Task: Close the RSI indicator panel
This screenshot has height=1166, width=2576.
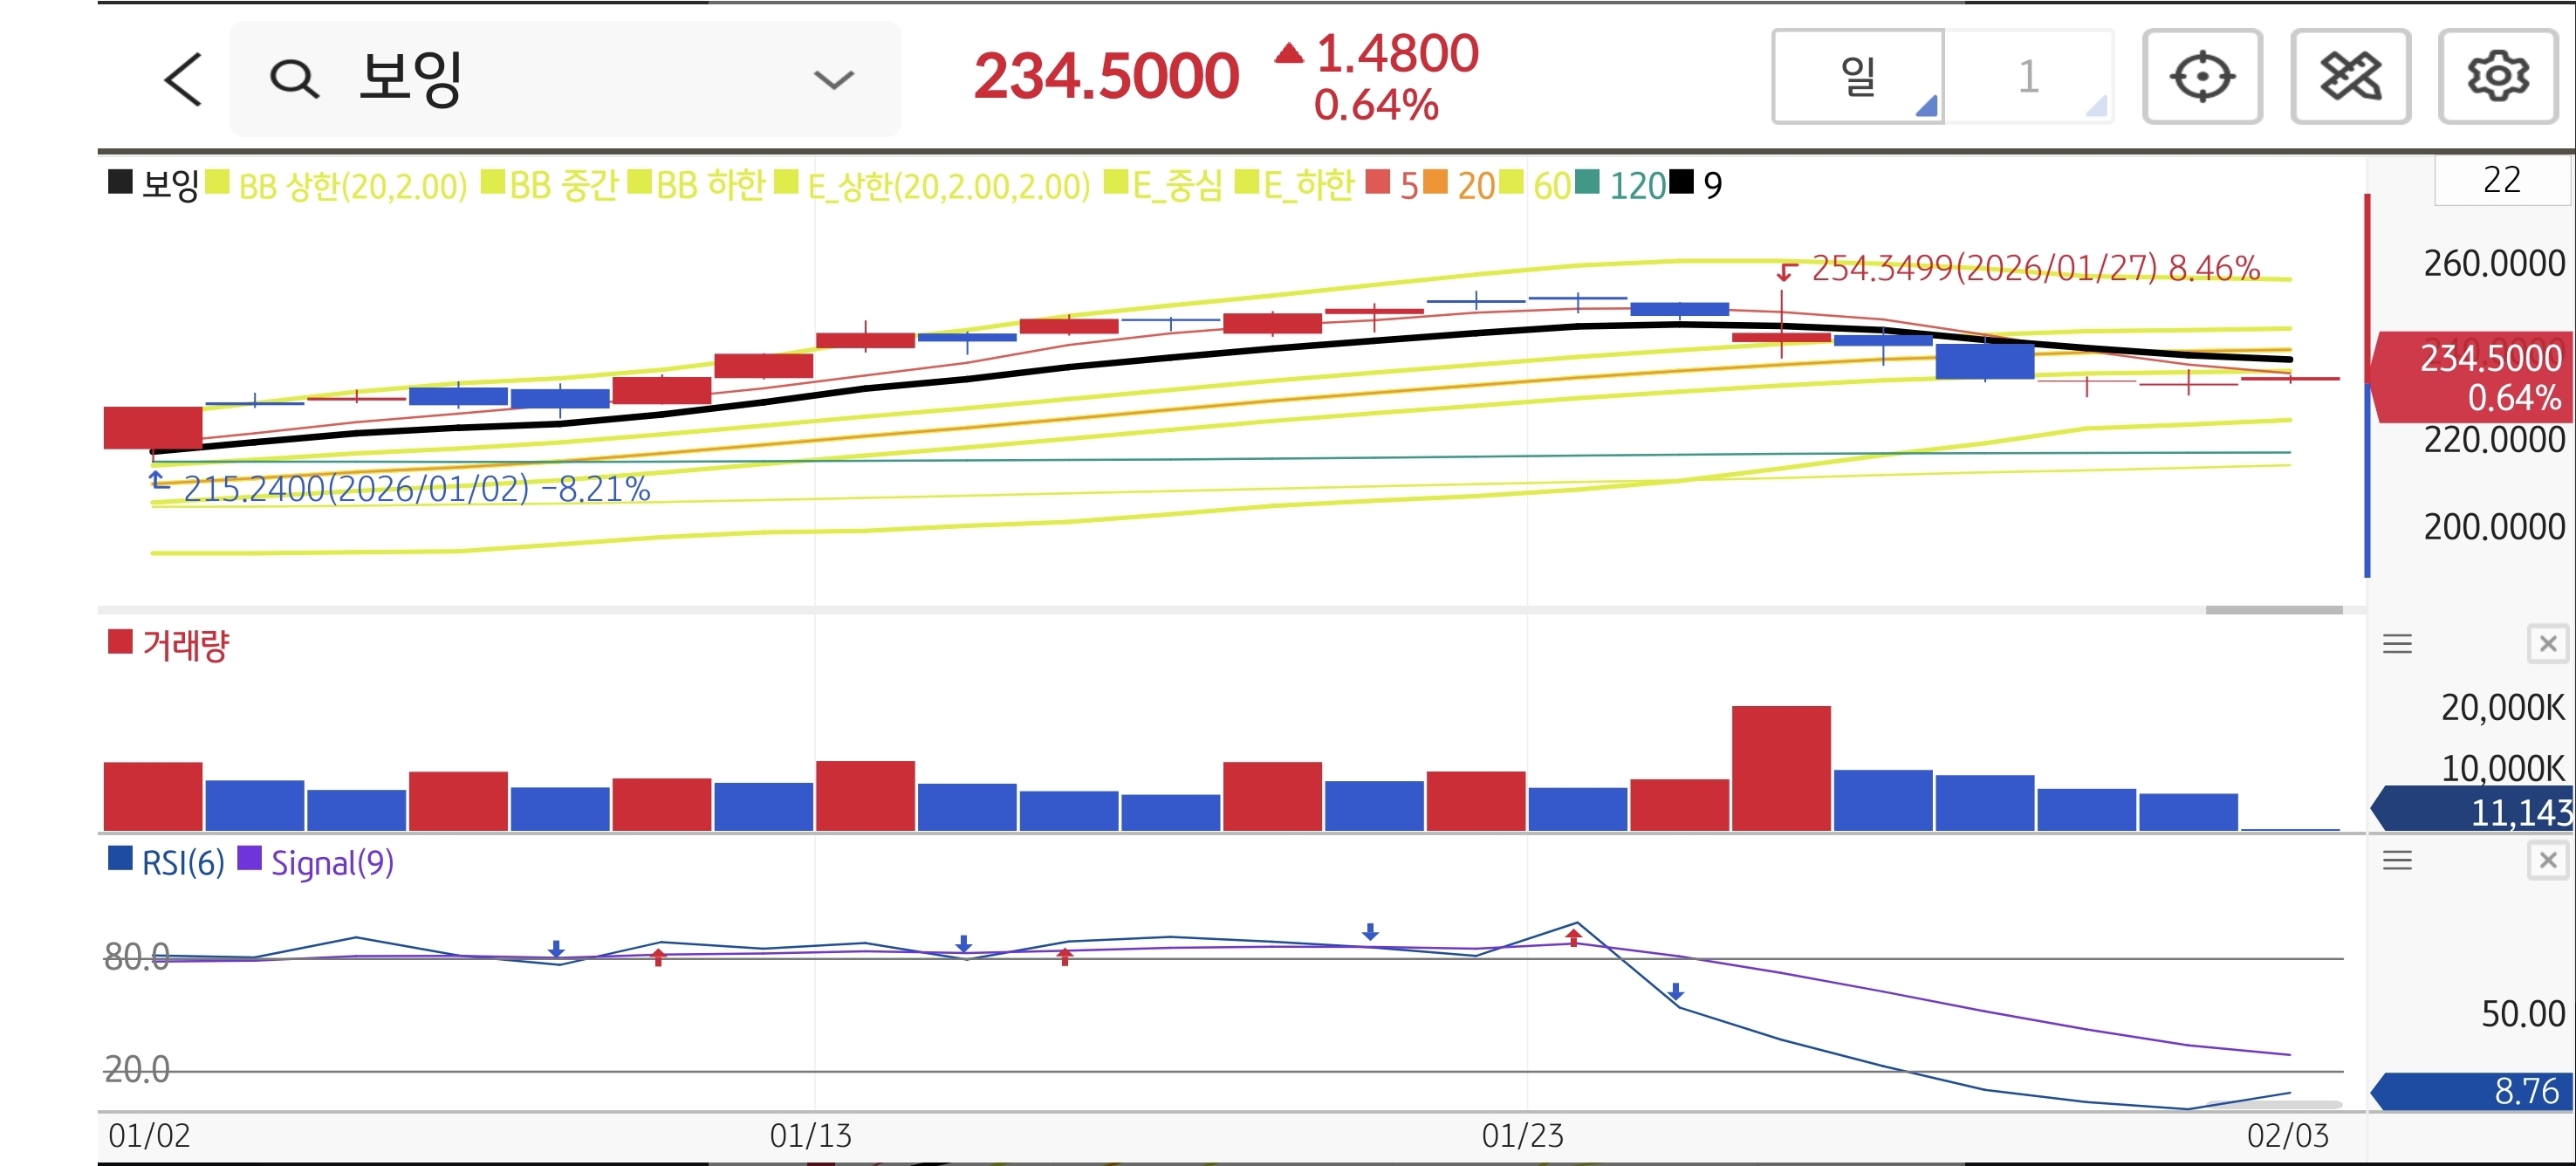Action: click(x=2547, y=860)
